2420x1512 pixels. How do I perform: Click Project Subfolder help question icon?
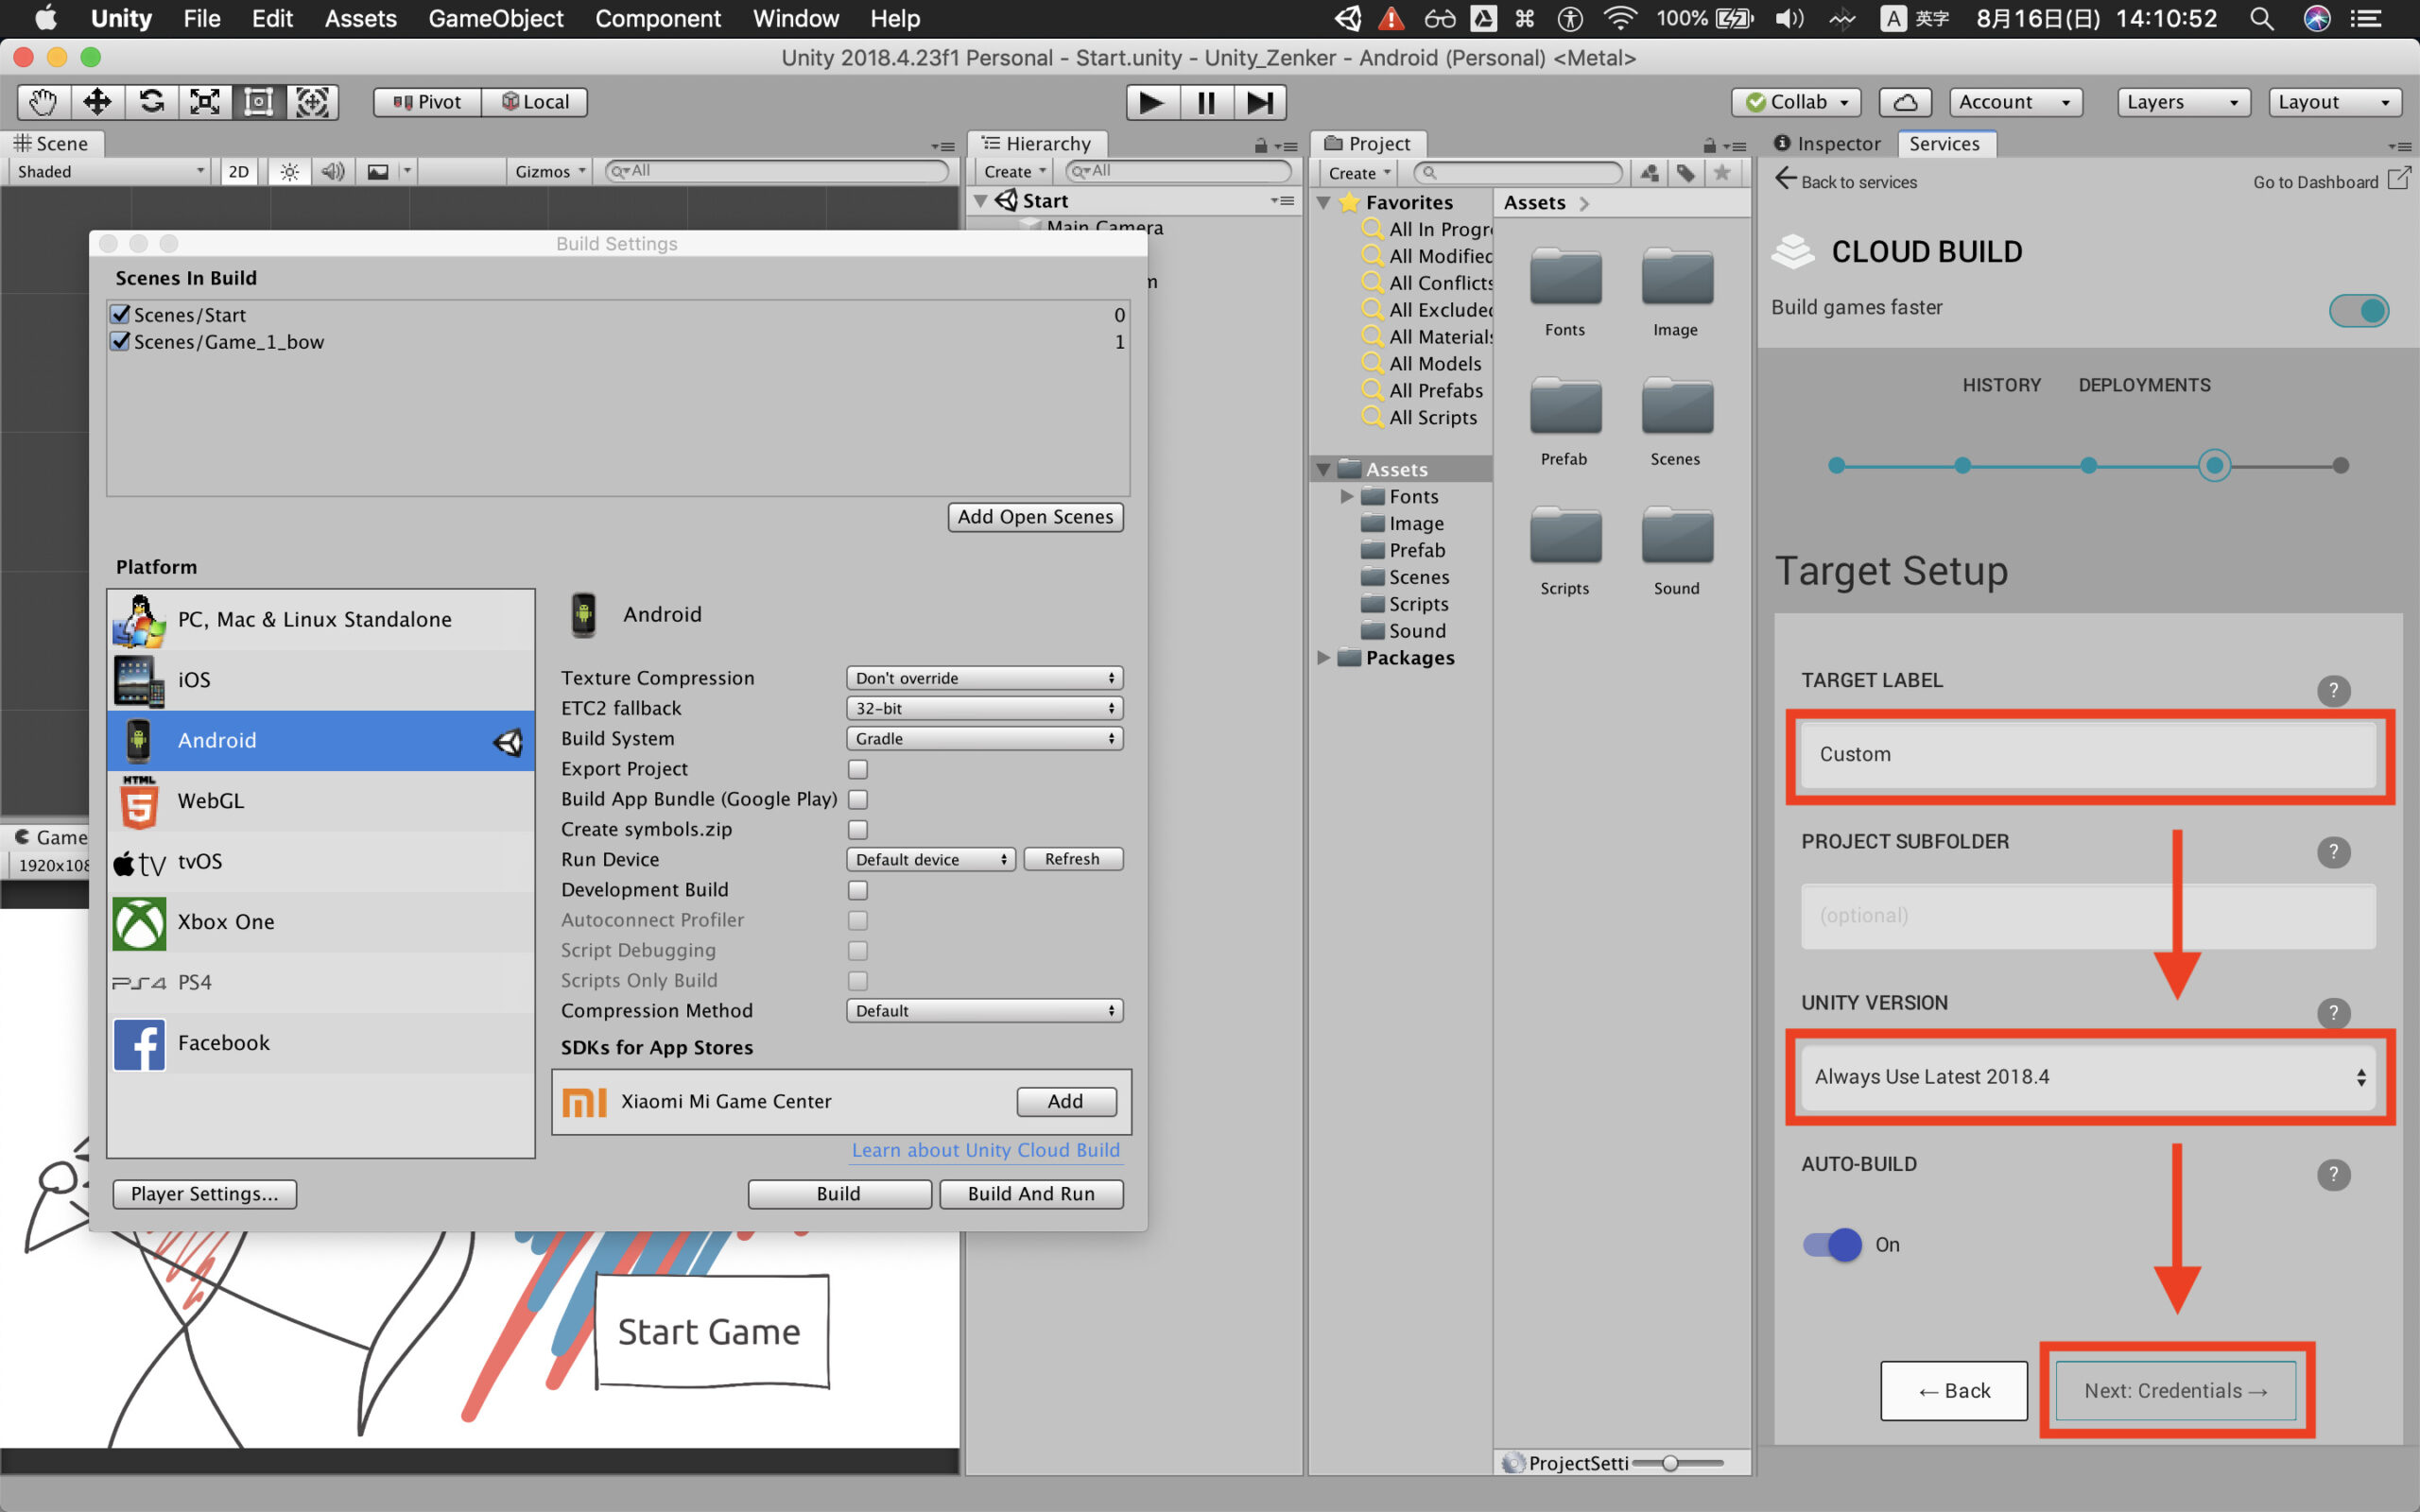[2334, 852]
